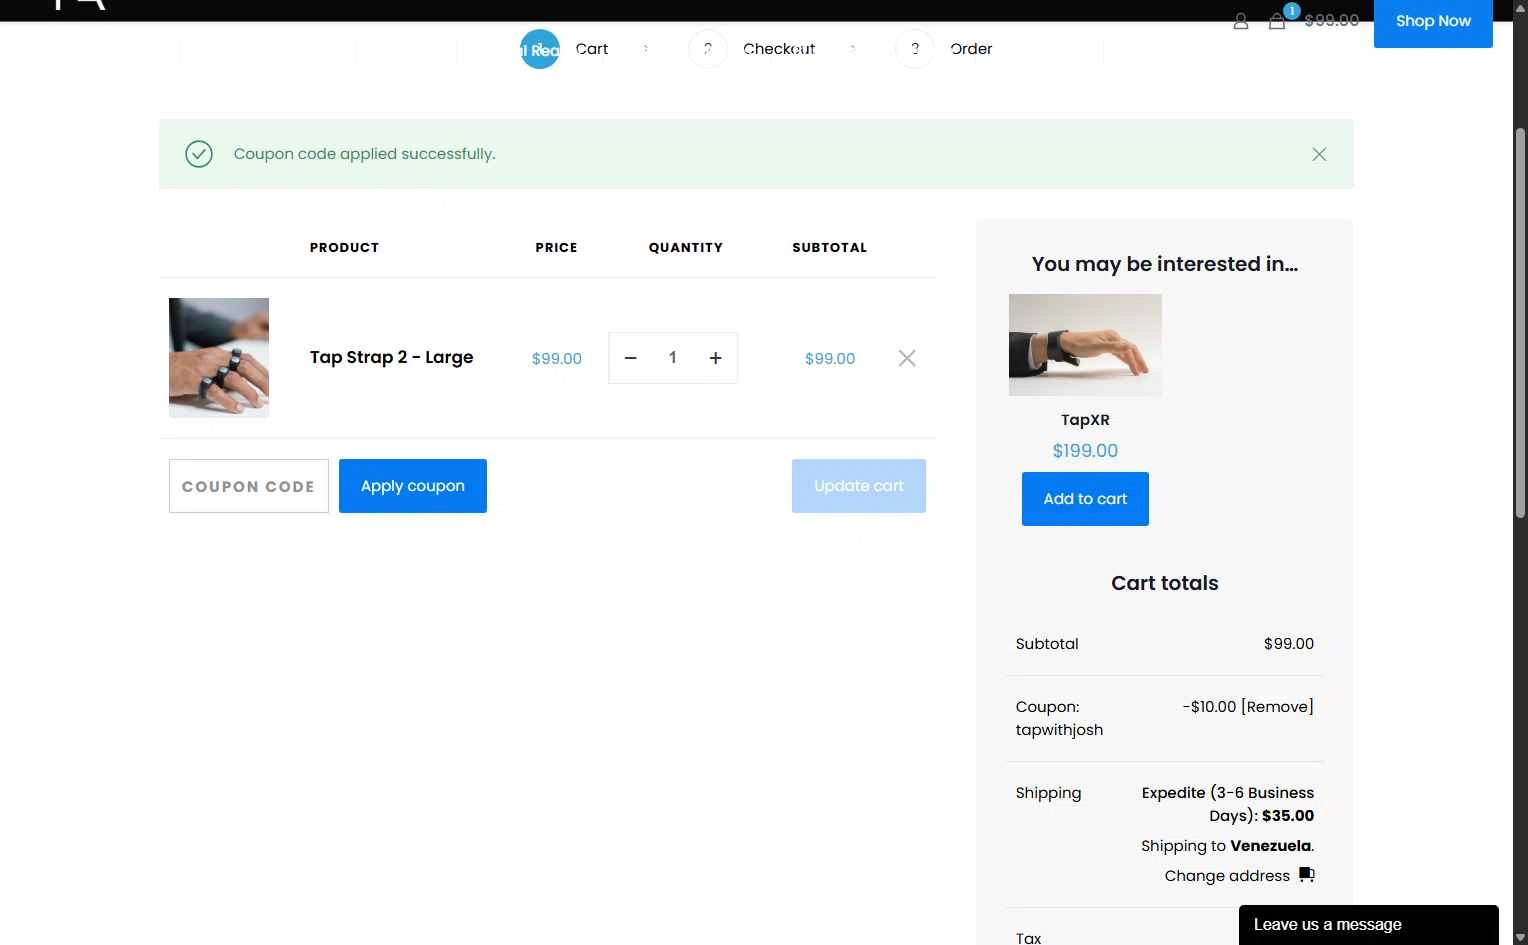The image size is (1528, 945).
Task: Click the Change address link
Action: (x=1227, y=876)
